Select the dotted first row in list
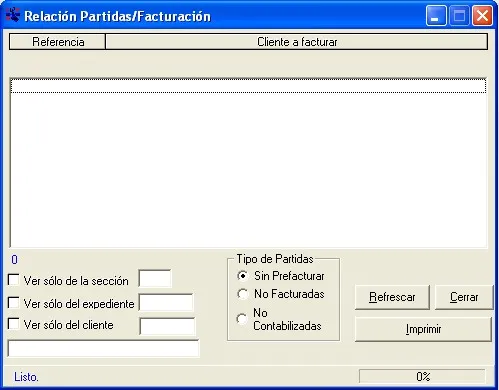This screenshot has width=499, height=390. point(248,86)
